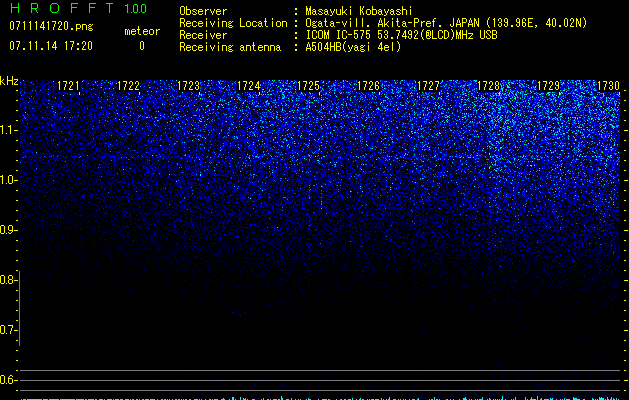Viewport: 629px width, 400px height.
Task: Click the 1724 time marker
Action: coord(249,86)
